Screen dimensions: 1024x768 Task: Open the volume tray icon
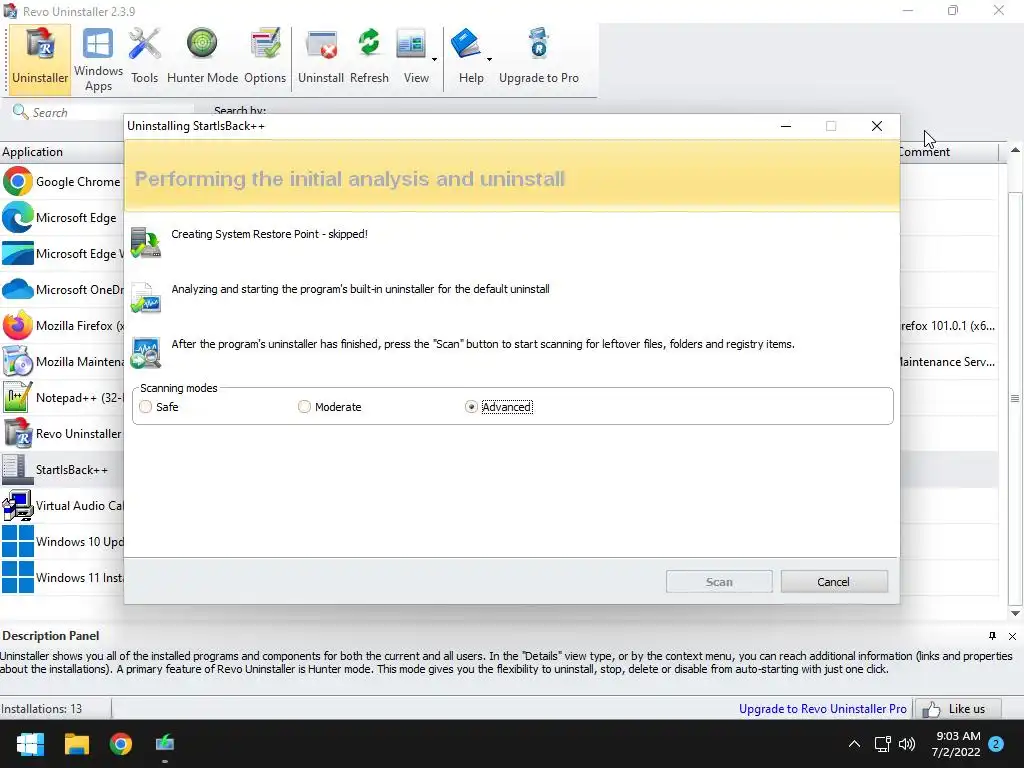click(907, 744)
